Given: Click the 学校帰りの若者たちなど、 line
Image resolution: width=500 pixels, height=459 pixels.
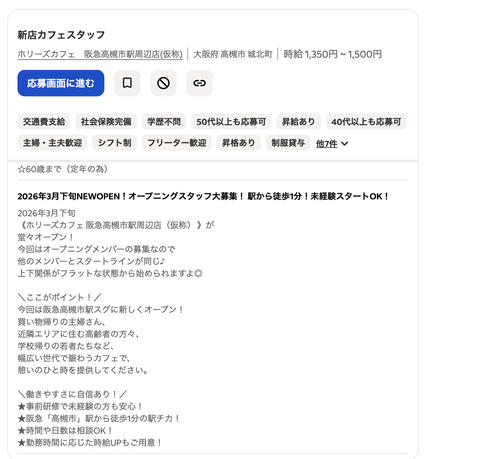Looking at the screenshot, I should point(66,346).
